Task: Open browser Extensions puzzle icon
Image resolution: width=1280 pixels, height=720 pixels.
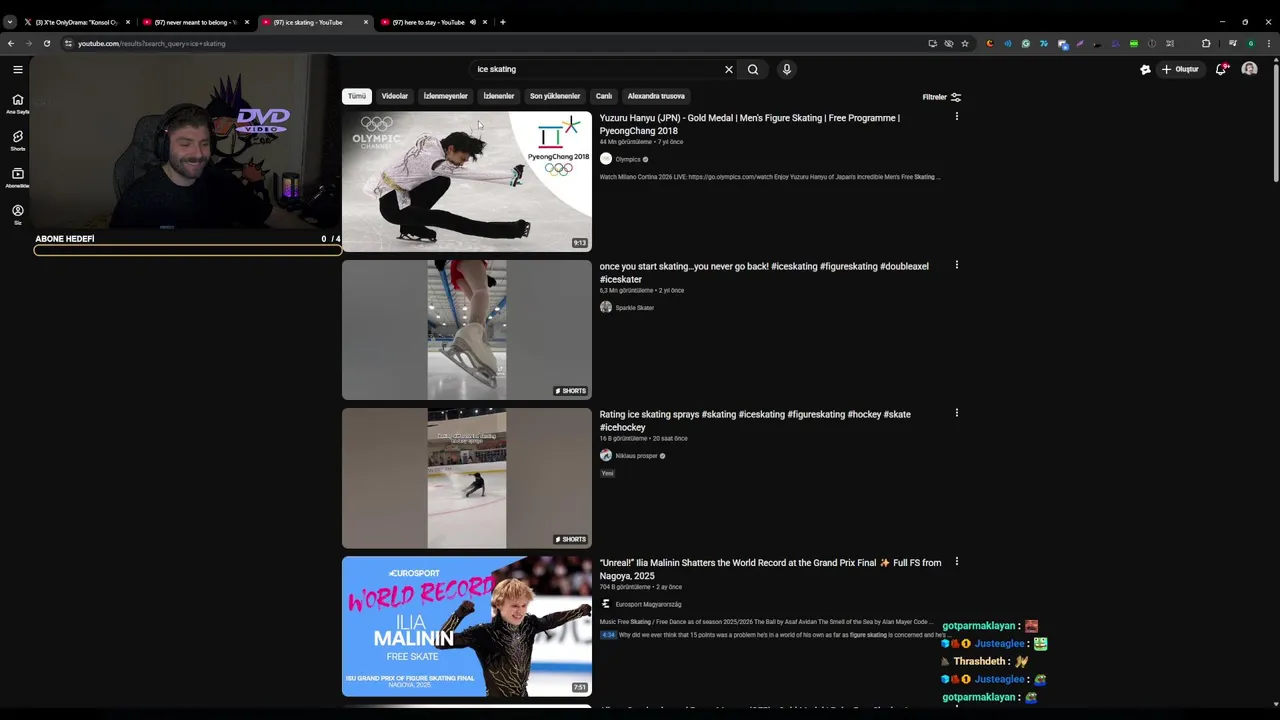Action: (x=1206, y=43)
